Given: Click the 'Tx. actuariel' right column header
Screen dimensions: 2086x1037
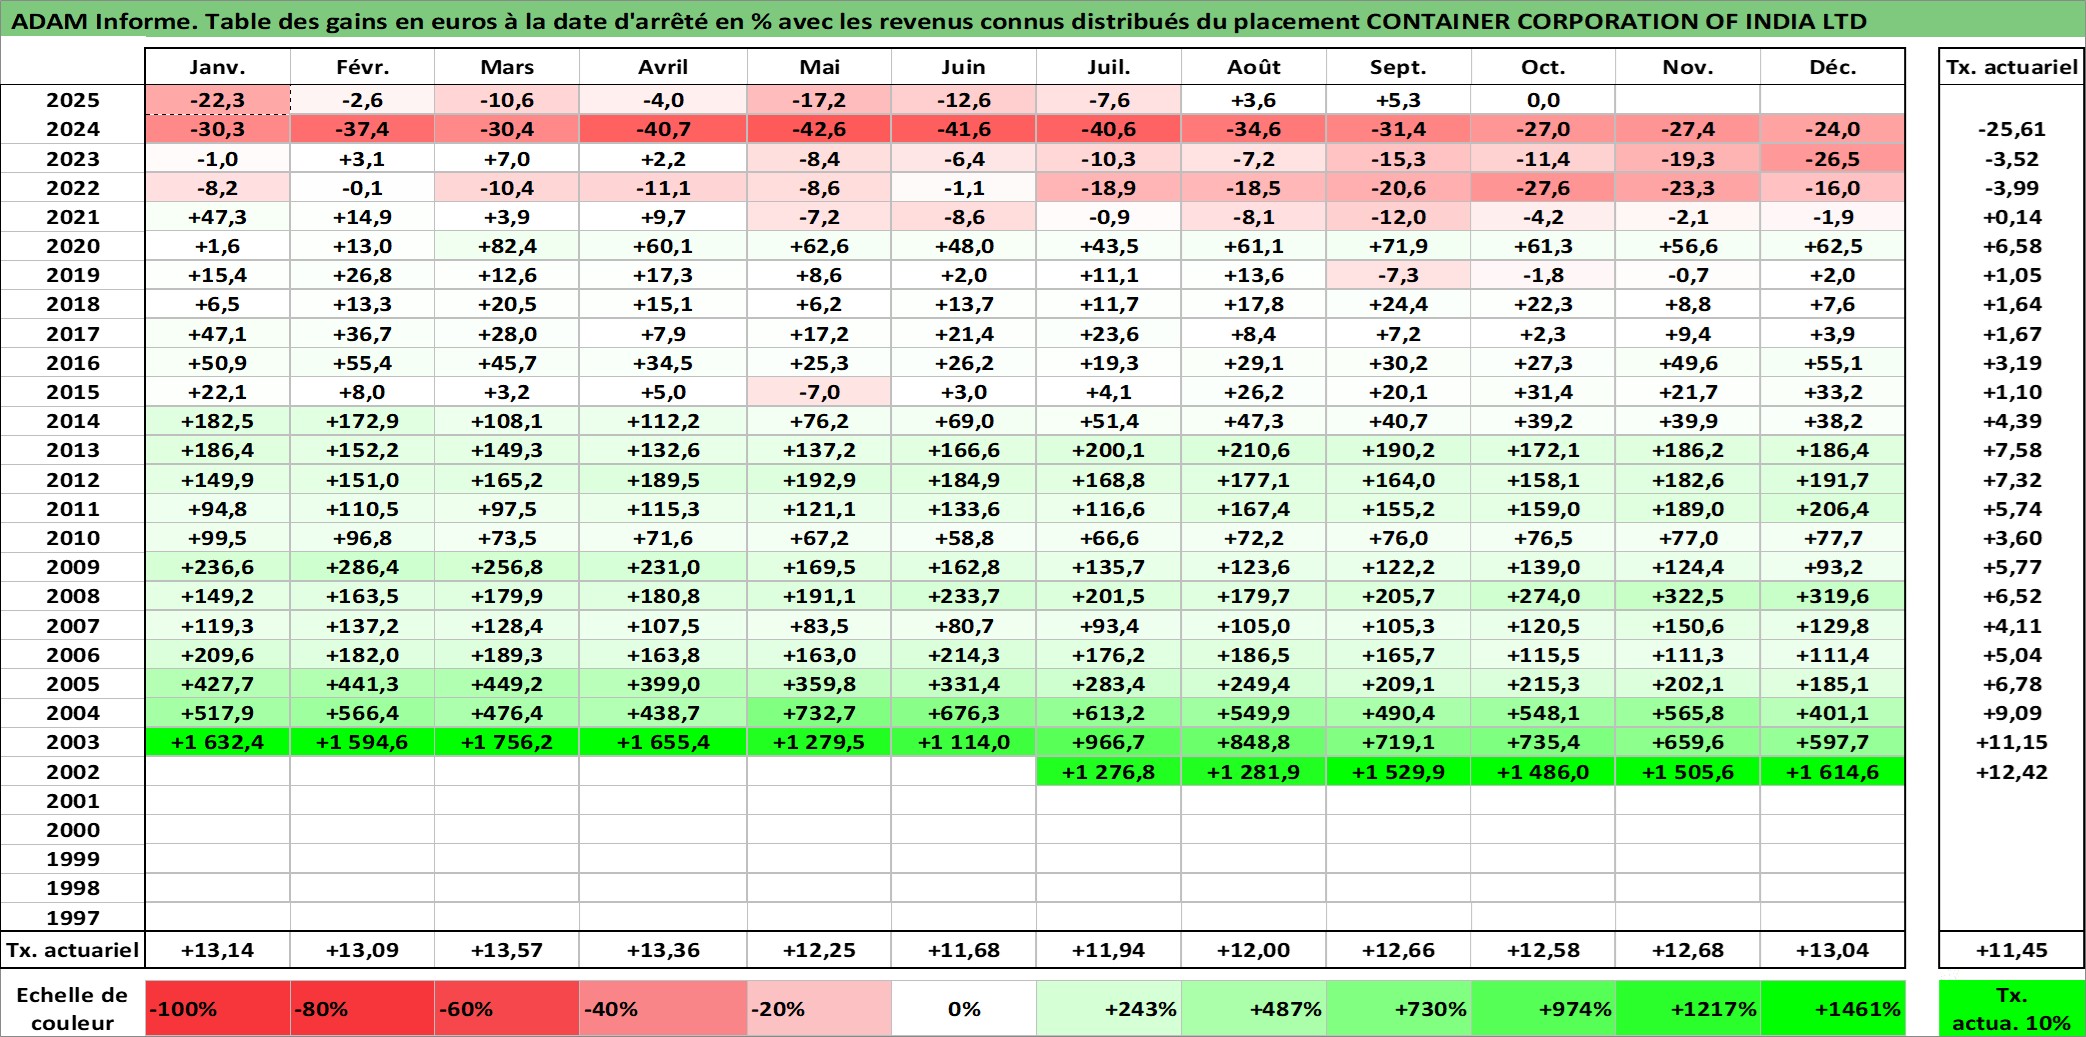Looking at the screenshot, I should click(x=2011, y=67).
